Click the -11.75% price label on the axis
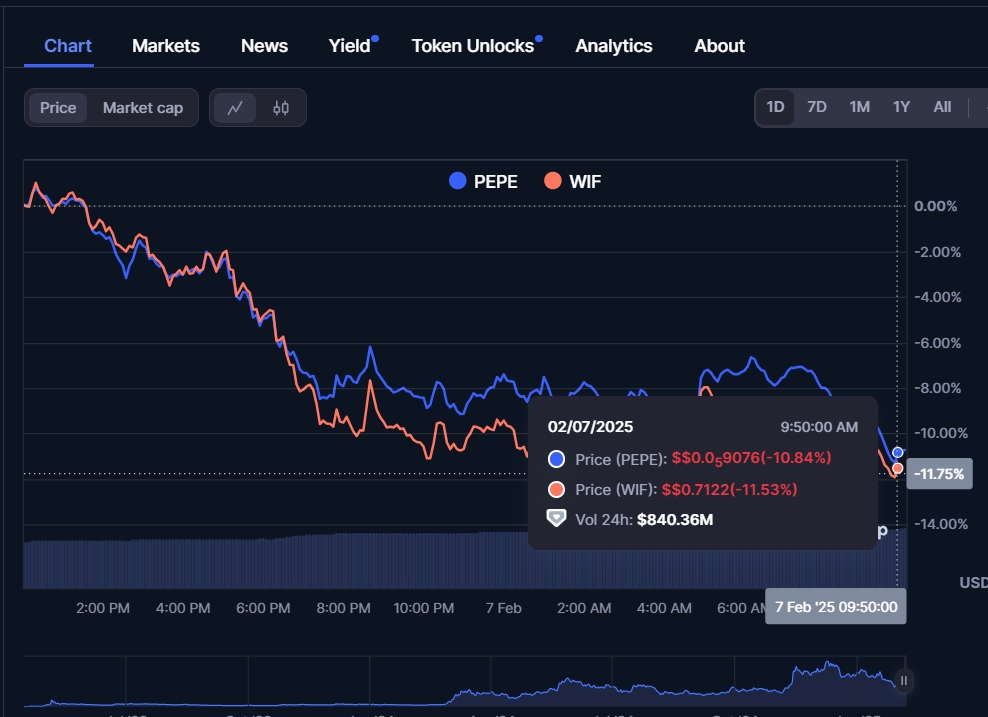Screen dimensions: 988x717 (x=939, y=474)
